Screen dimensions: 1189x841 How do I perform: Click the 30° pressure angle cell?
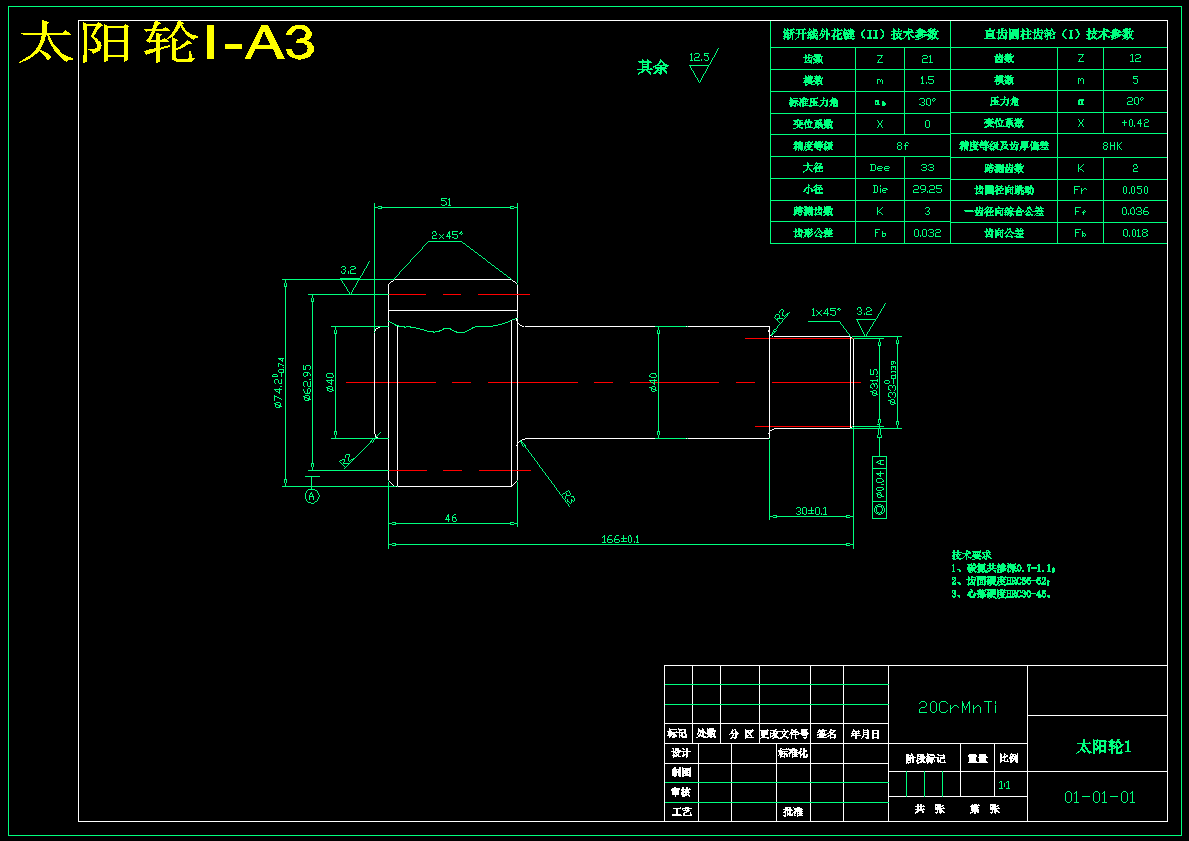pyautogui.click(x=927, y=102)
